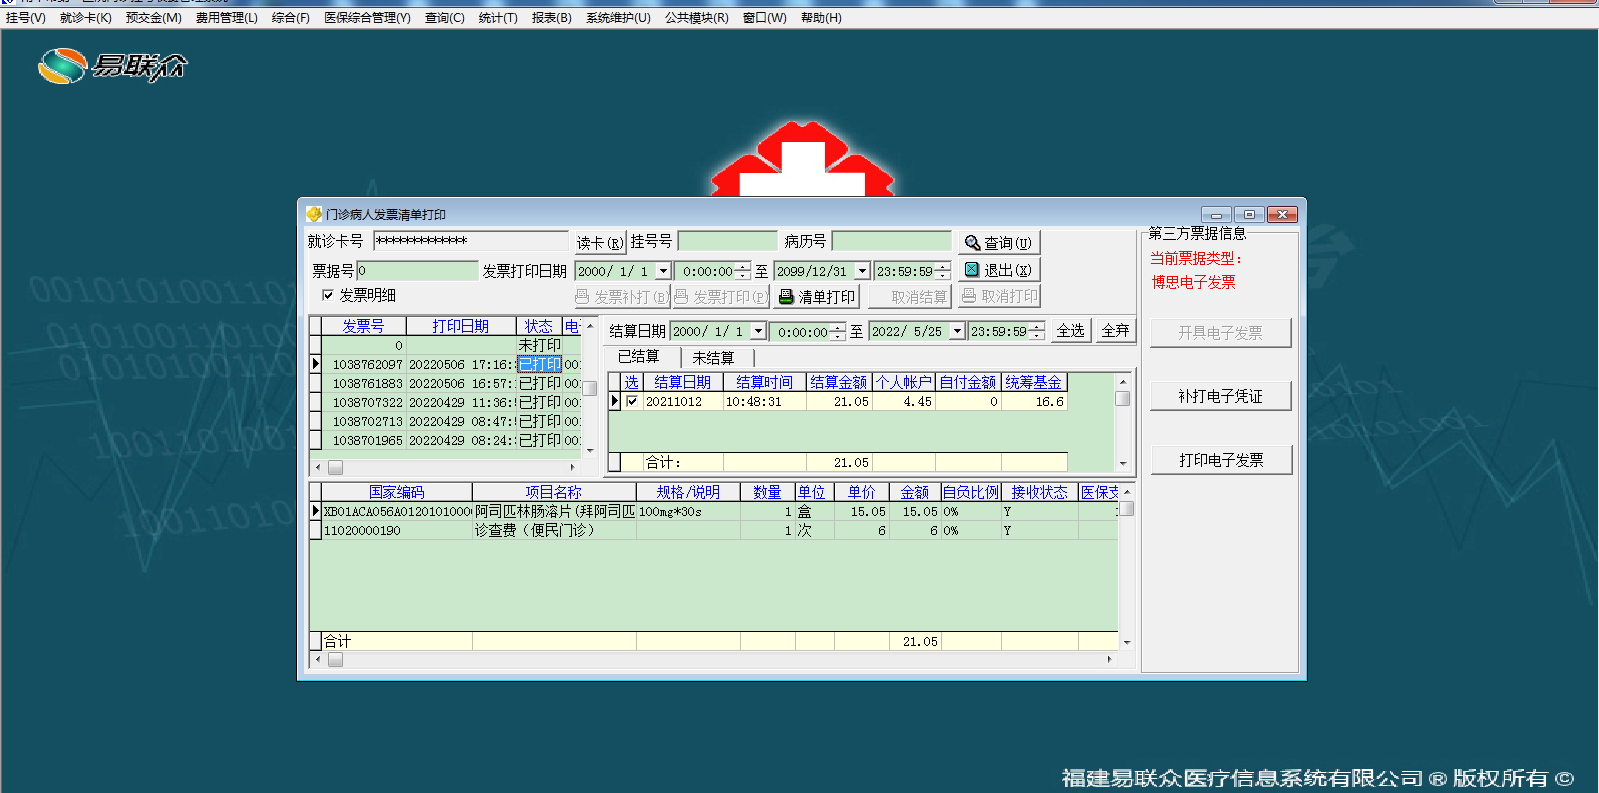Click the 易联众 logo at top left
Screen dimensions: 1599x793
[x=112, y=66]
